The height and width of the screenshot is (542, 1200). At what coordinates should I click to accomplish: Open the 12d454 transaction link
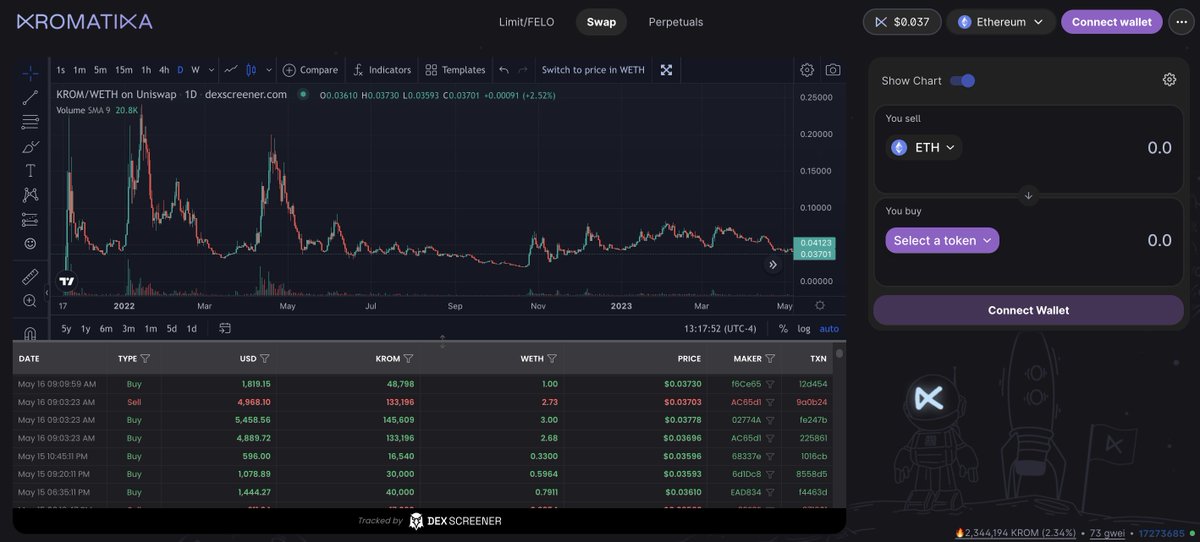point(812,384)
